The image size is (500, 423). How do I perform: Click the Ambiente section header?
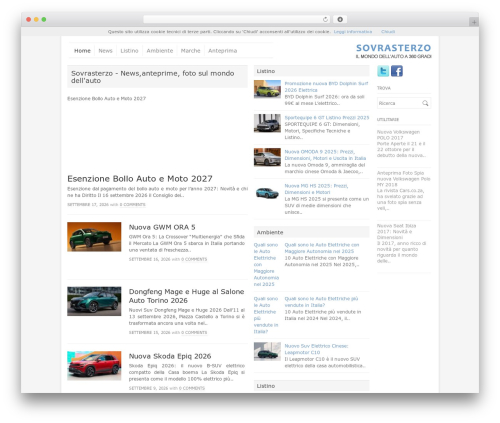(312, 232)
